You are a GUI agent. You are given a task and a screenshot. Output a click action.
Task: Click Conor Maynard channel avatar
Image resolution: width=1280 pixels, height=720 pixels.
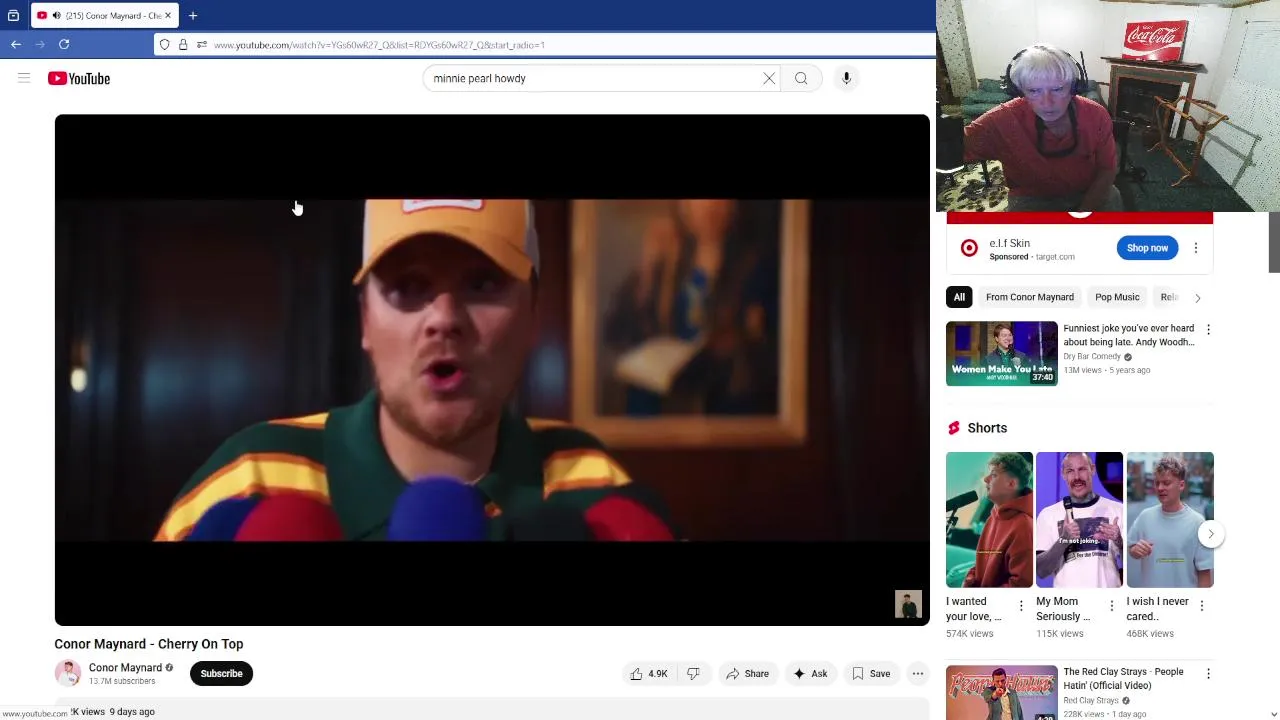point(68,674)
